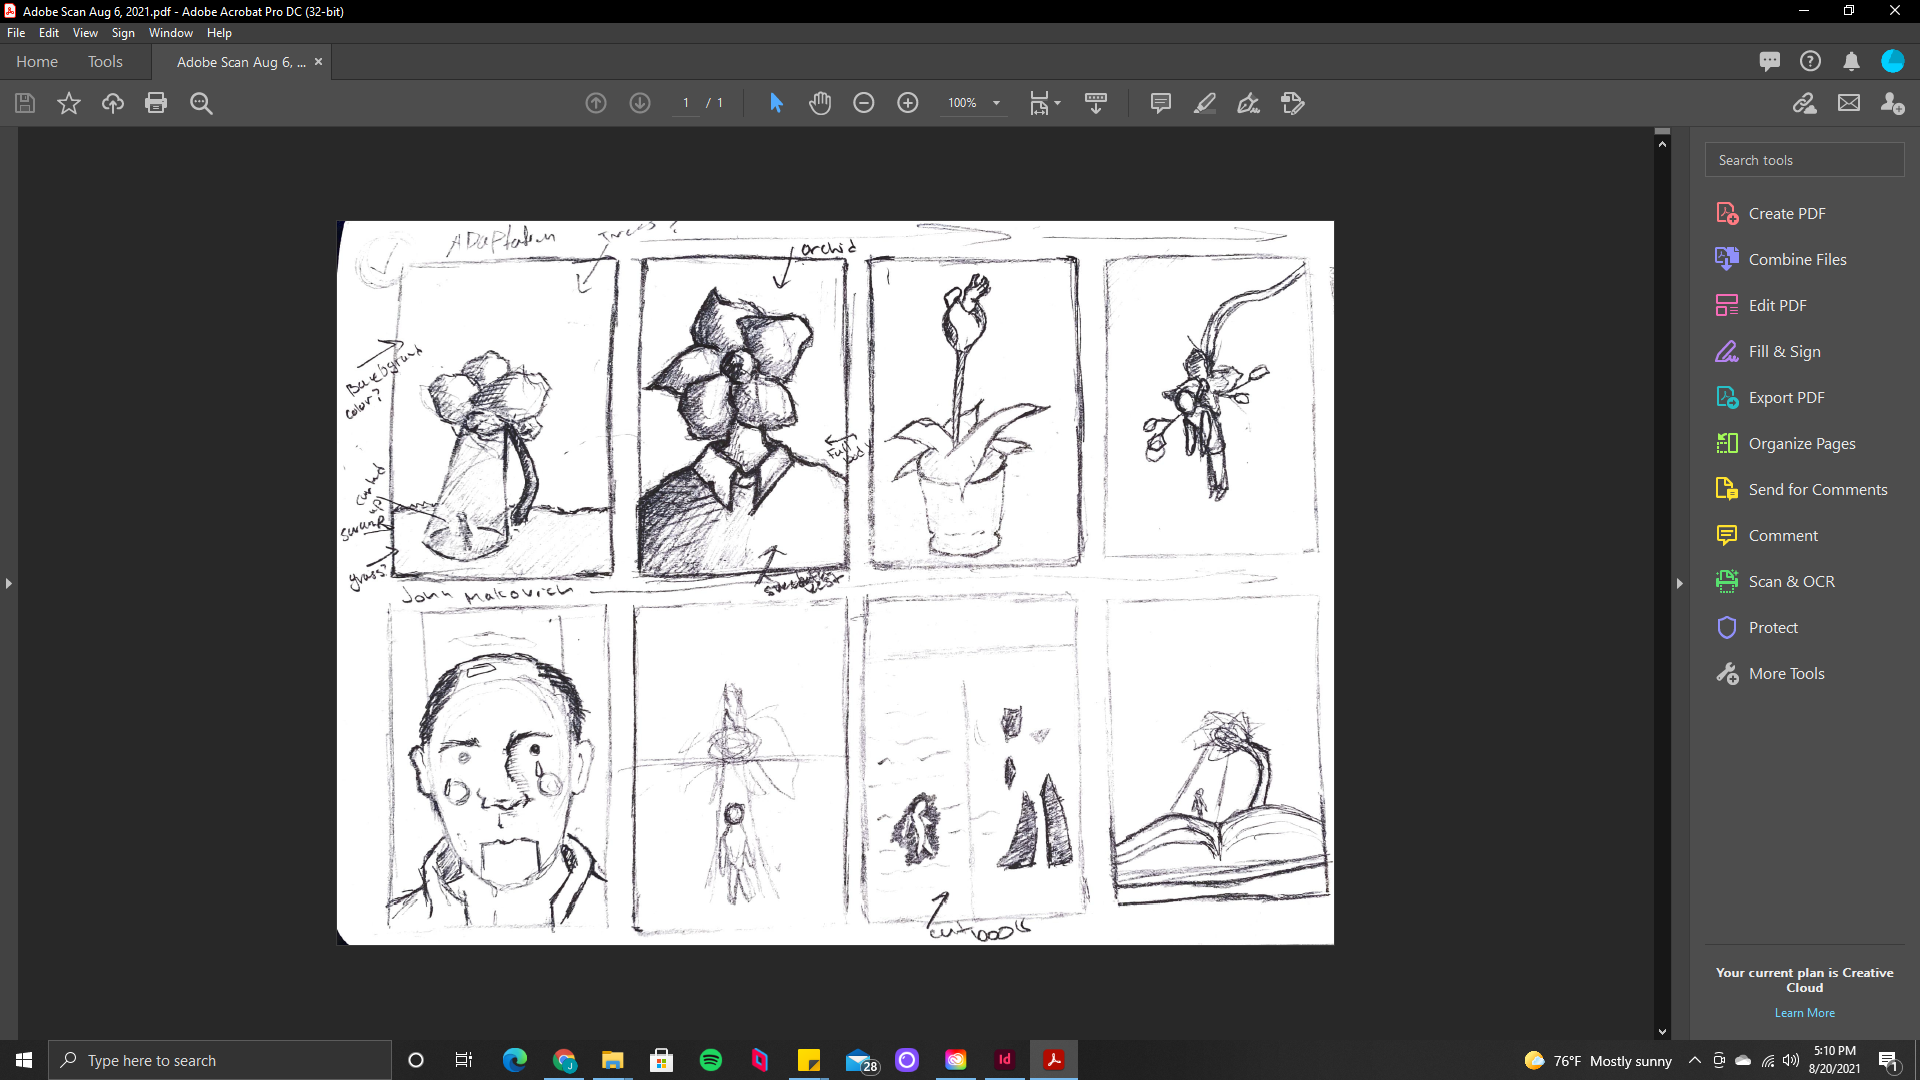Select the Highlight text pen tool
1920x1080 pixels.
coord(1204,103)
